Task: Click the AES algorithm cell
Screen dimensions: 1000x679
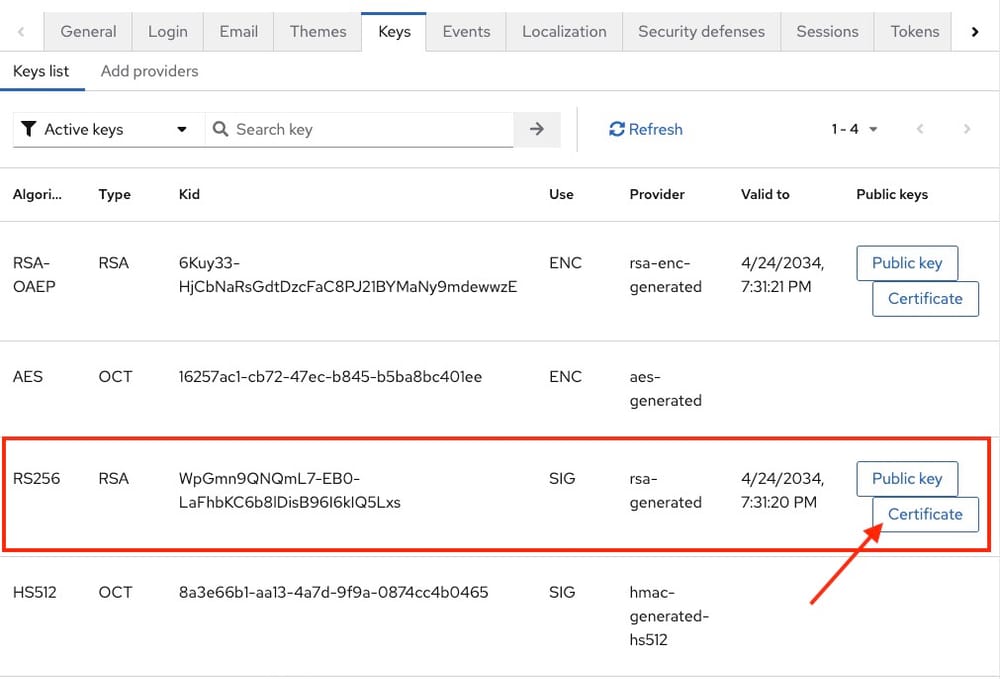Action: tap(28, 377)
